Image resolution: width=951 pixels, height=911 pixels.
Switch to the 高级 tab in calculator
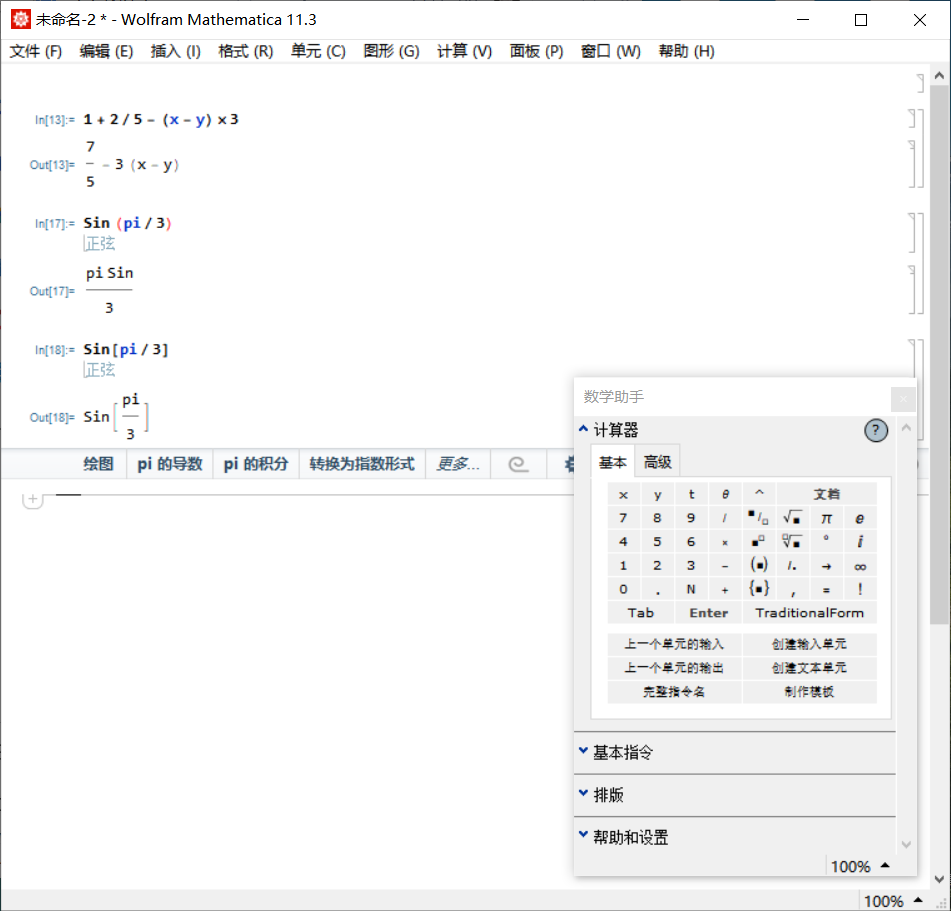656,462
